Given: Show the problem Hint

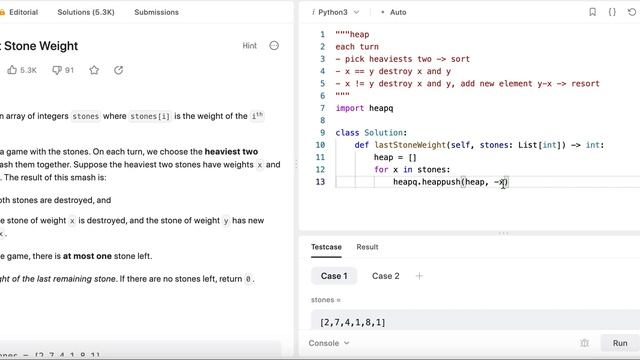Looking at the screenshot, I should tap(250, 46).
